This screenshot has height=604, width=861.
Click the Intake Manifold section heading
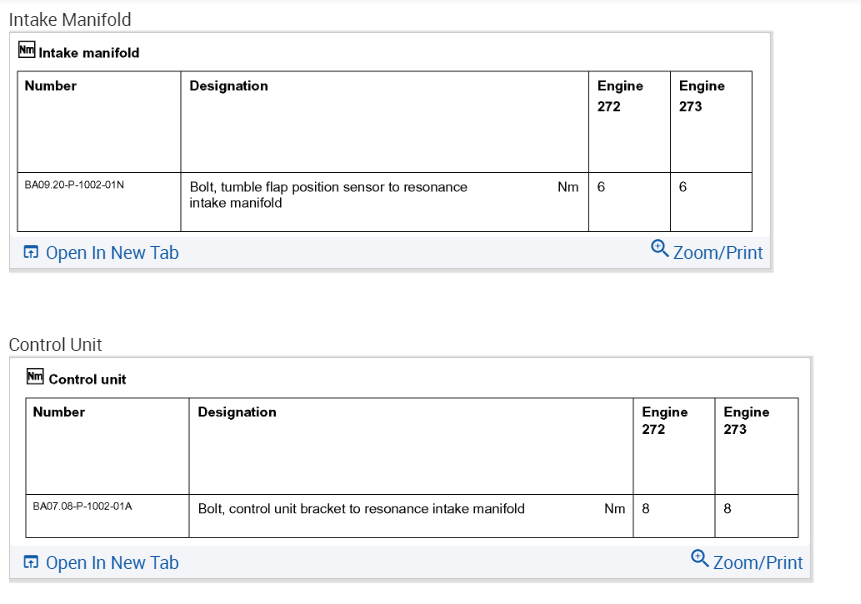coord(70,19)
